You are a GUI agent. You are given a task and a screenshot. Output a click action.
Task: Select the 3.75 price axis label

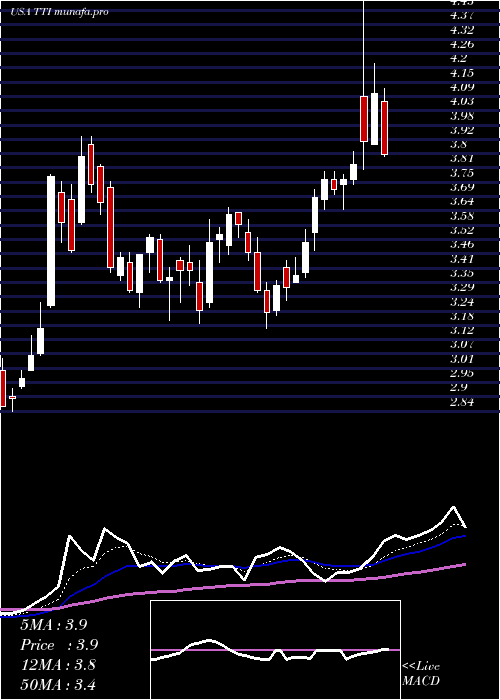(x=463, y=173)
